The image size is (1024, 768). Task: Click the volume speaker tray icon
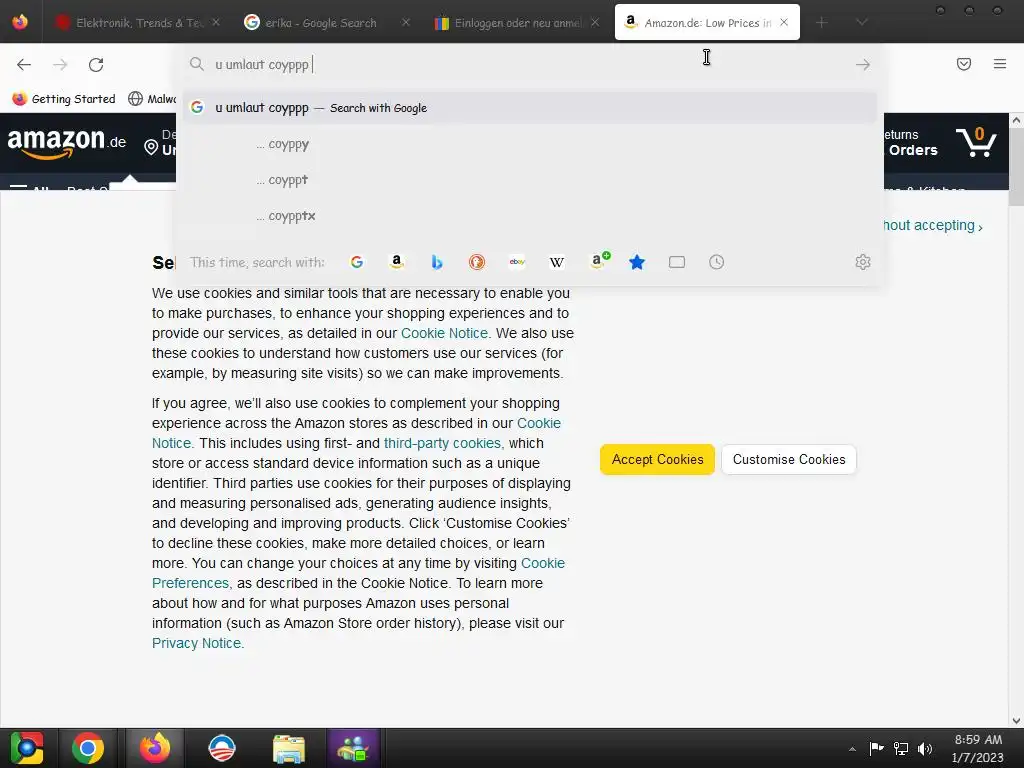(x=925, y=748)
